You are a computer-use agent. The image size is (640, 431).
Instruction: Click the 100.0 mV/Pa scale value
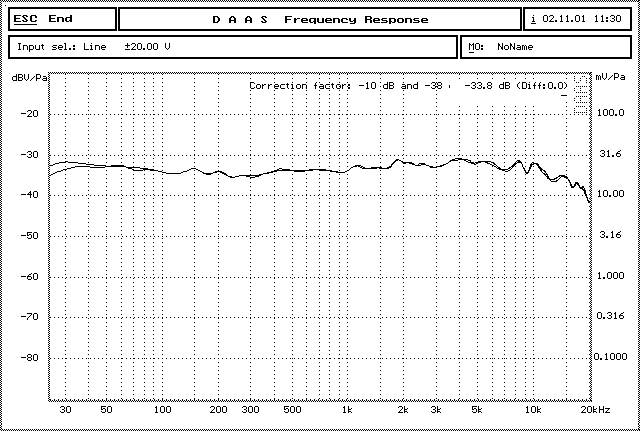pos(610,113)
